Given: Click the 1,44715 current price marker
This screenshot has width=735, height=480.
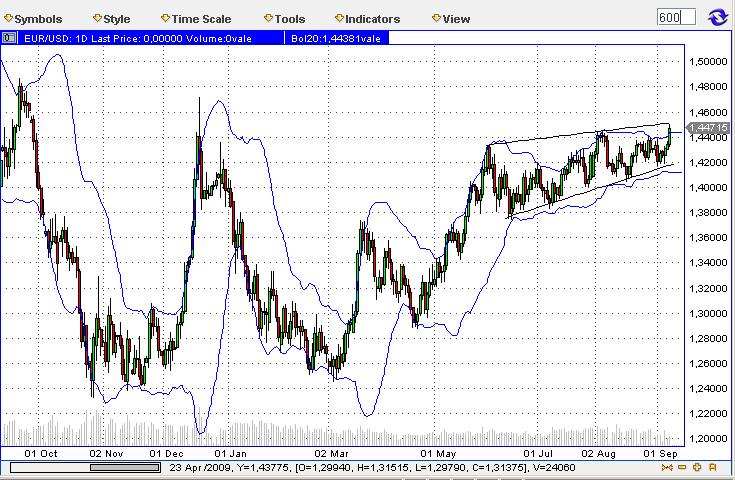Looking at the screenshot, I should [708, 128].
